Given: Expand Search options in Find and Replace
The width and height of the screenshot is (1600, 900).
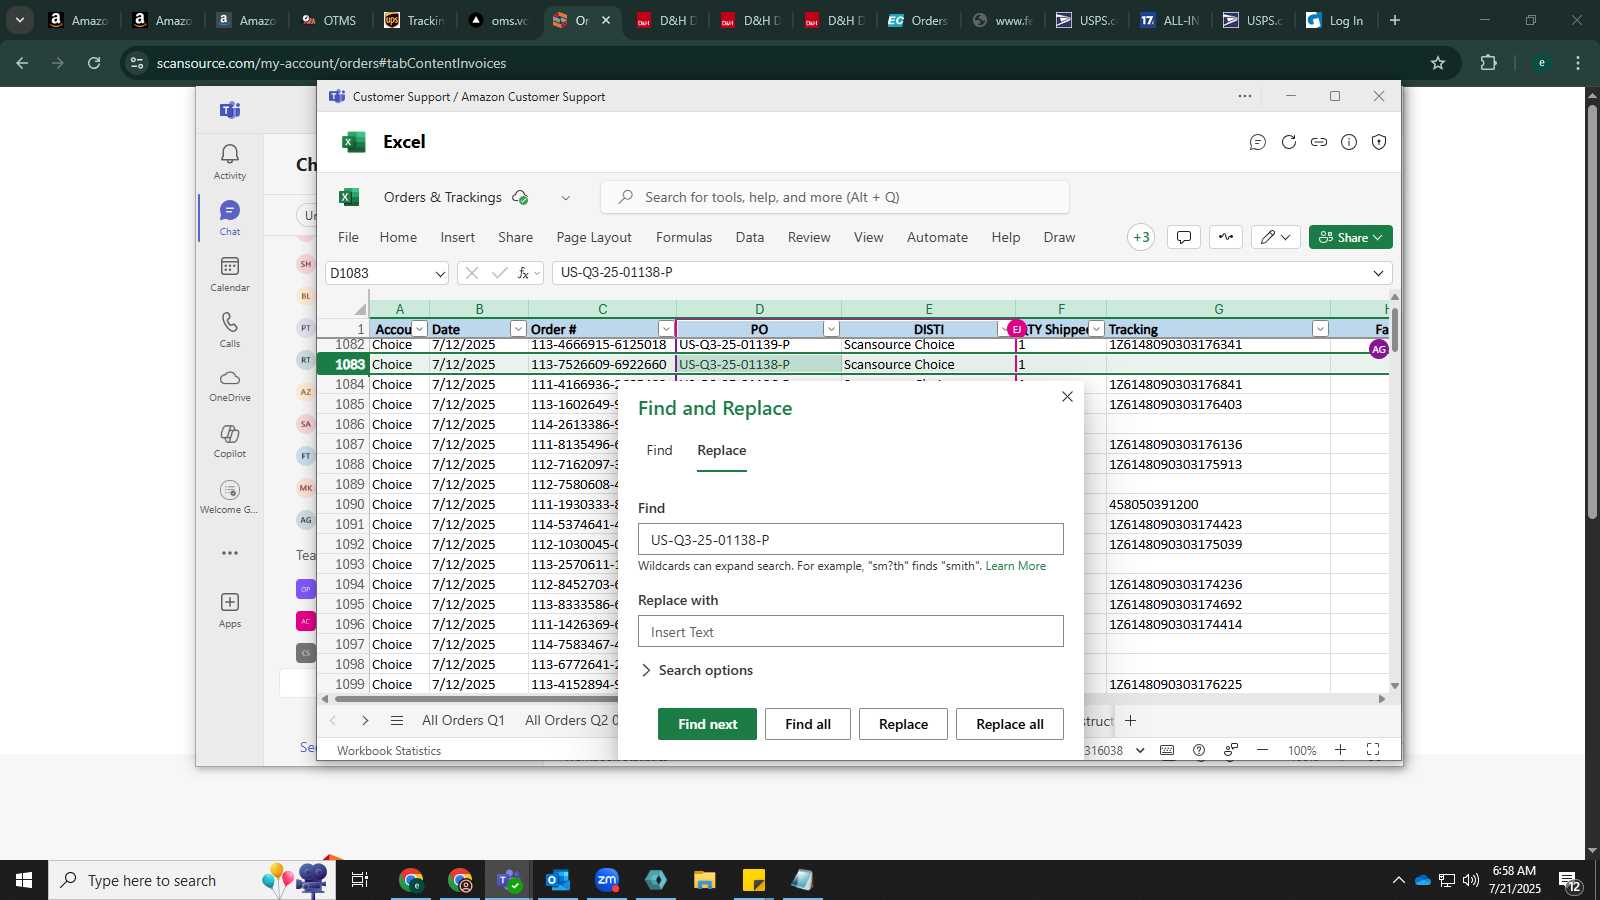Looking at the screenshot, I should [696, 670].
